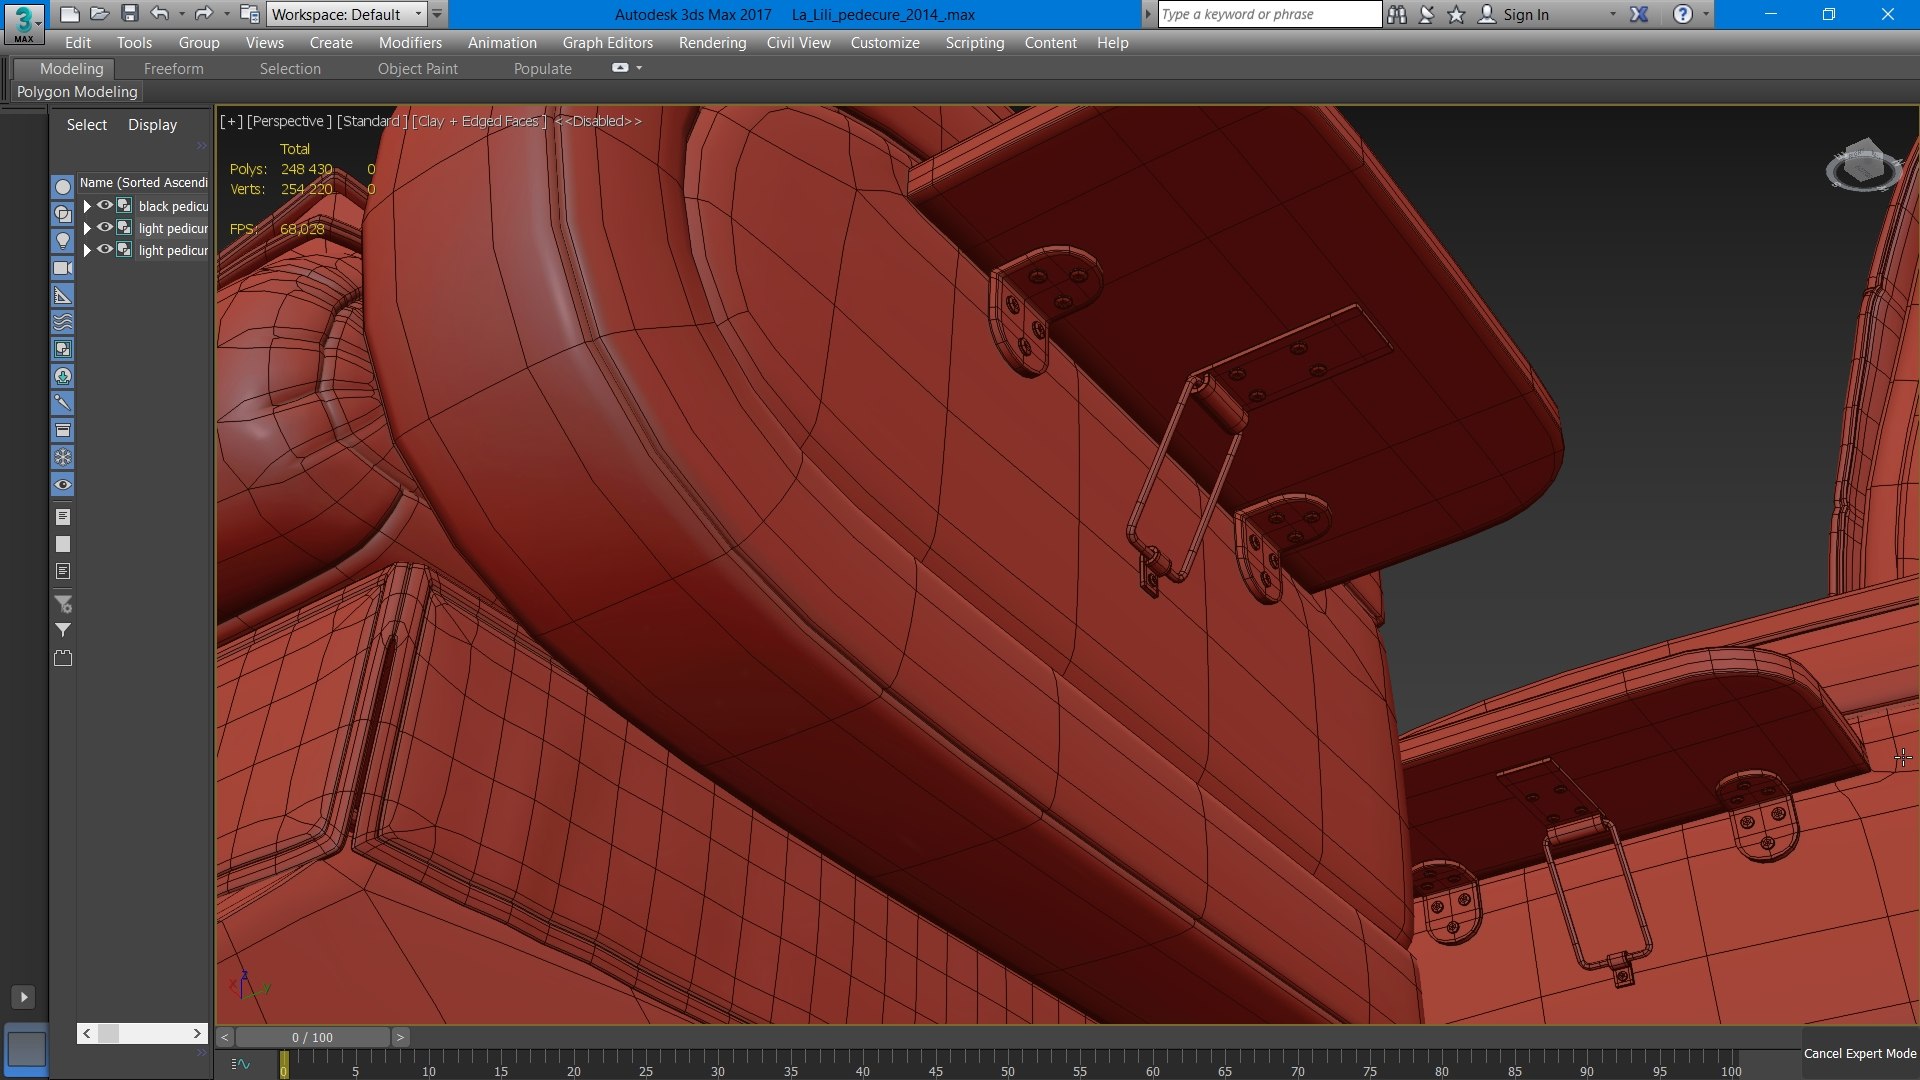The image size is (1920, 1080).
Task: Open the Help question mark icon
Action: [x=1683, y=14]
